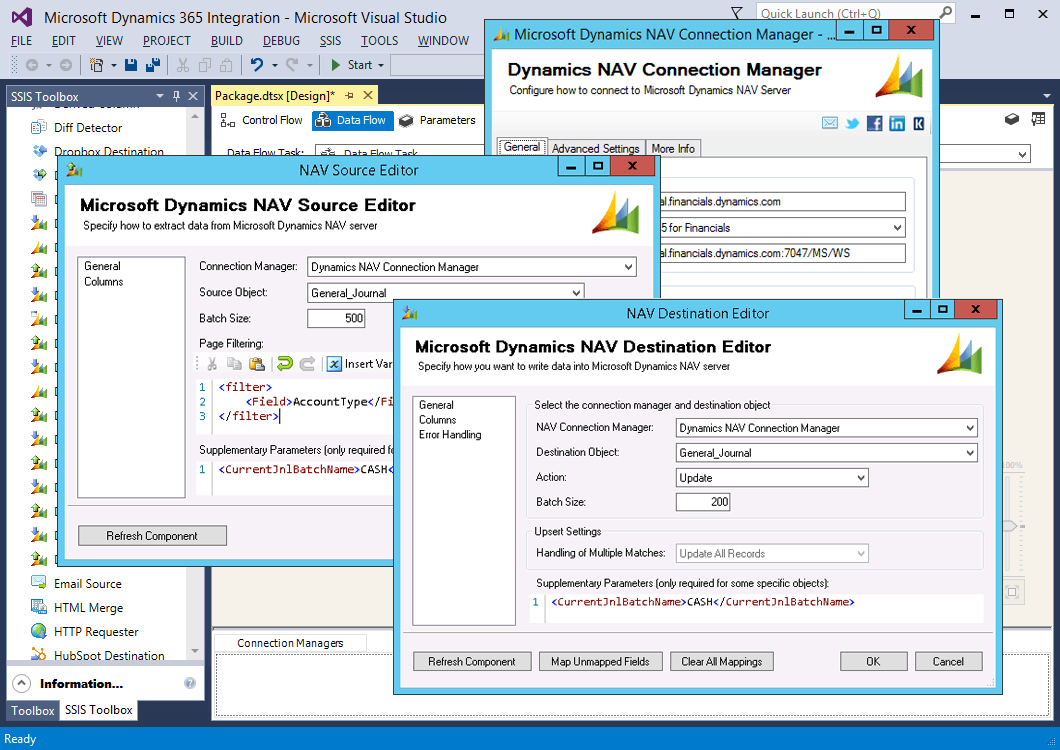Image resolution: width=1060 pixels, height=750 pixels.
Task: Click the Undo arrow in main toolbar
Action: [257, 65]
